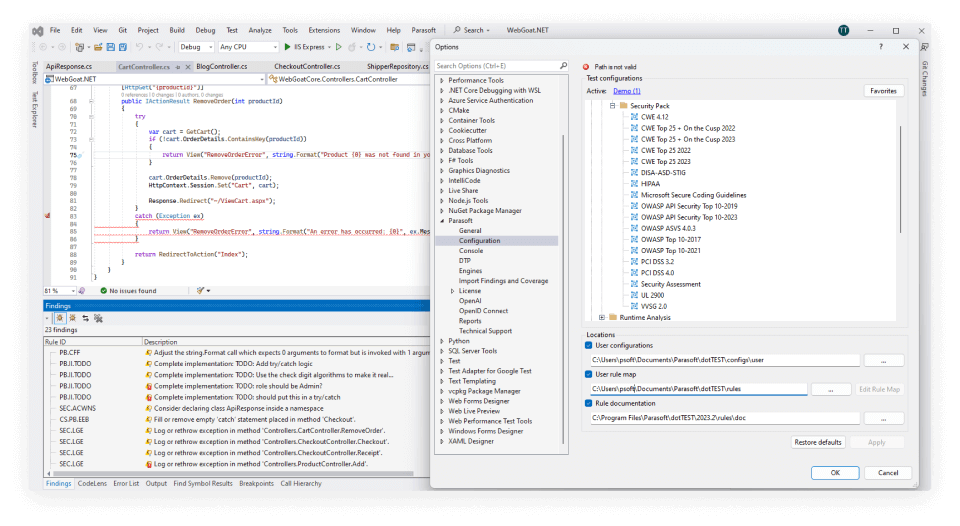Open the Analyze menu
Image resolution: width=960 pixels, height=526 pixels.
[x=260, y=30]
